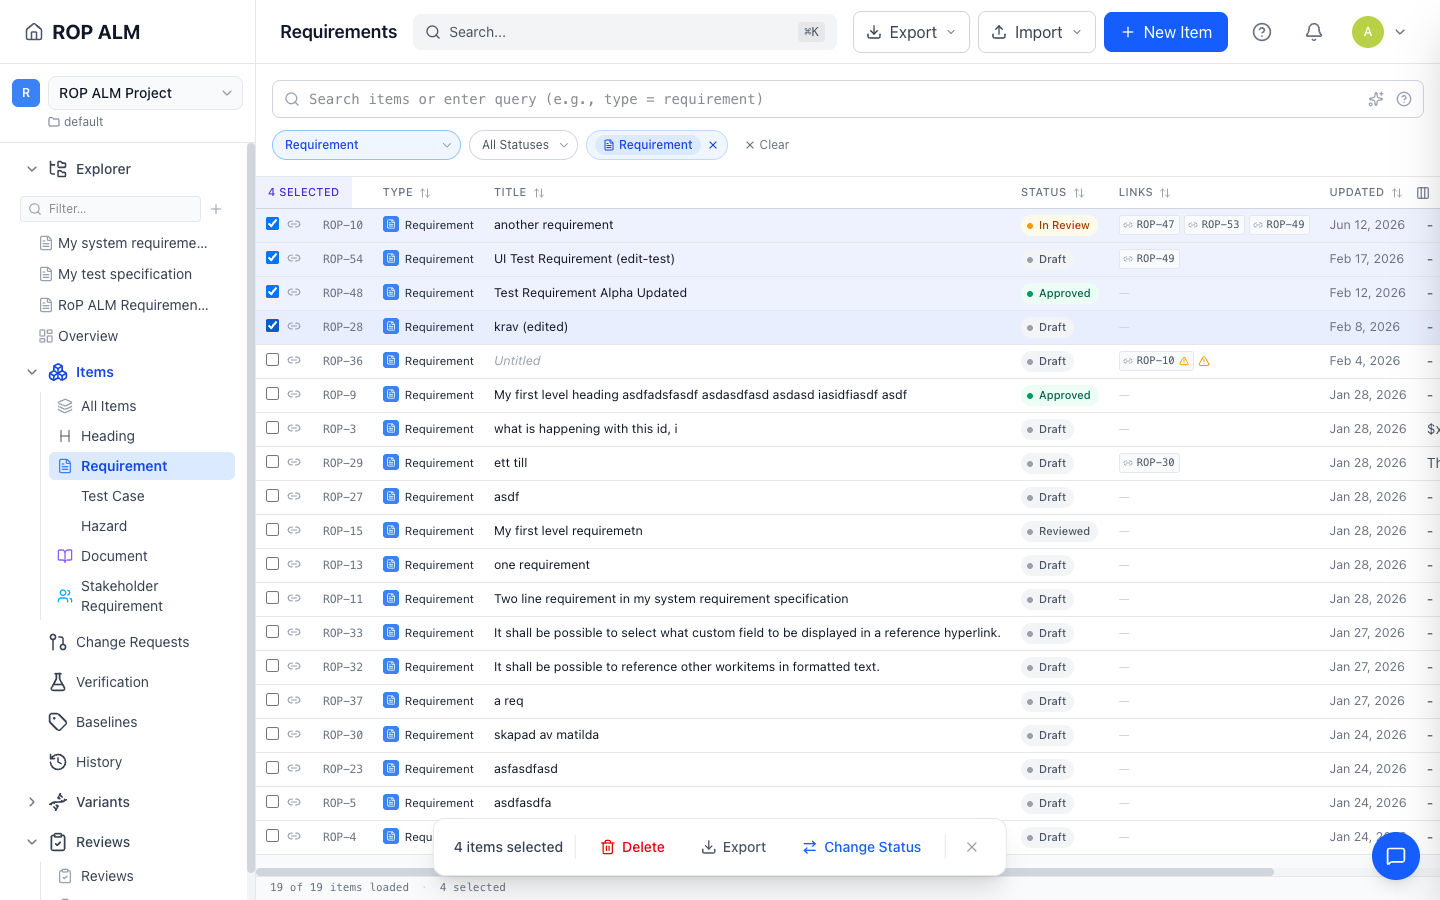Open linked item ROP-30 chip
The image size is (1440, 900).
coord(1149,463)
